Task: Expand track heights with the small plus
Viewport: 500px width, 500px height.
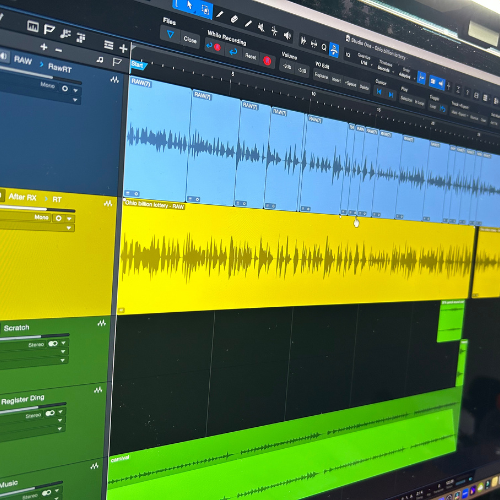Action: pos(44,47)
